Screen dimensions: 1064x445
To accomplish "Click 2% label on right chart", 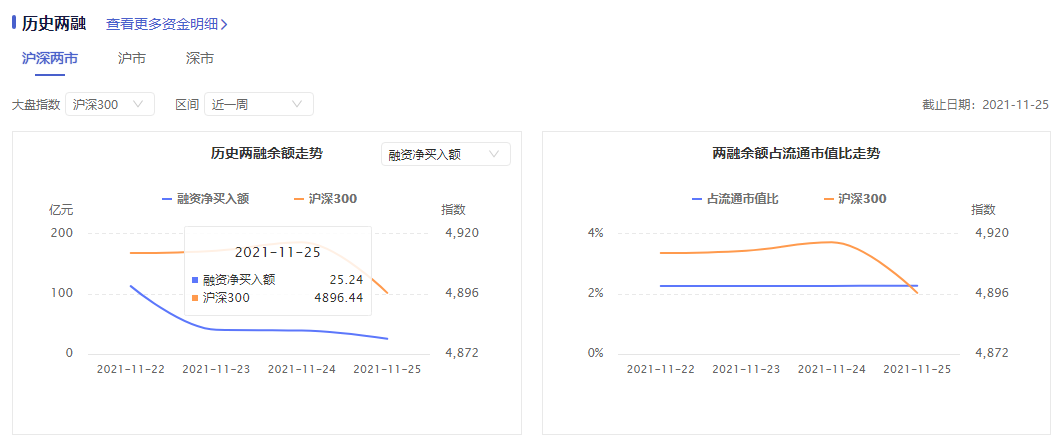I will [595, 293].
